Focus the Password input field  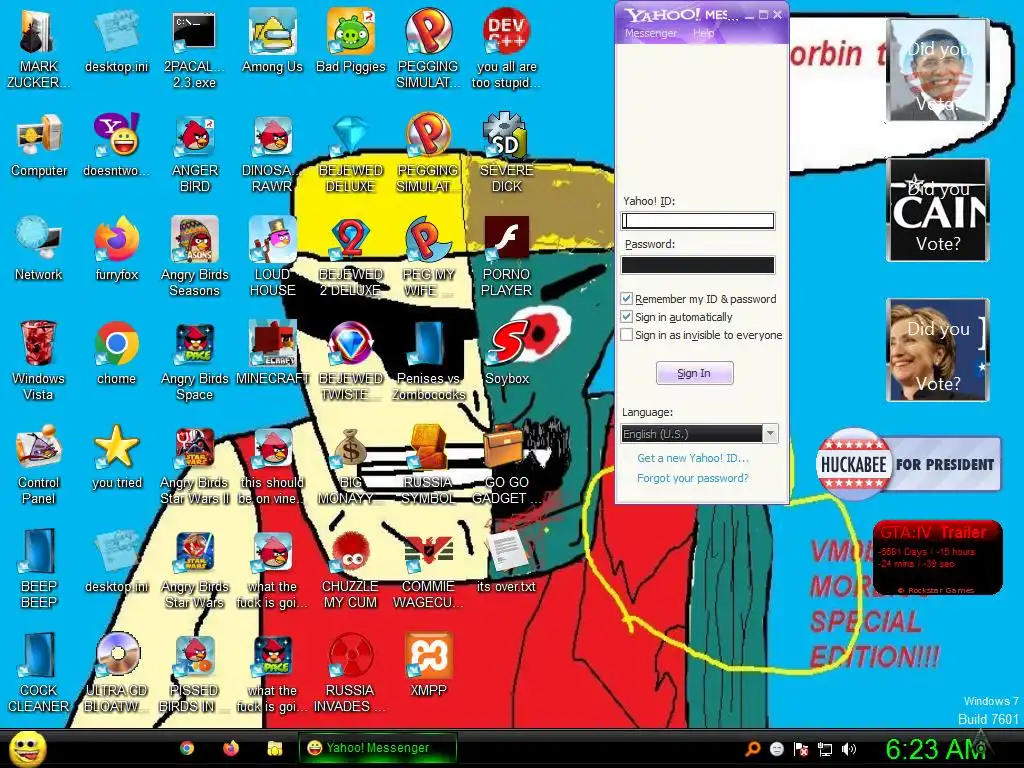pyautogui.click(x=697, y=265)
